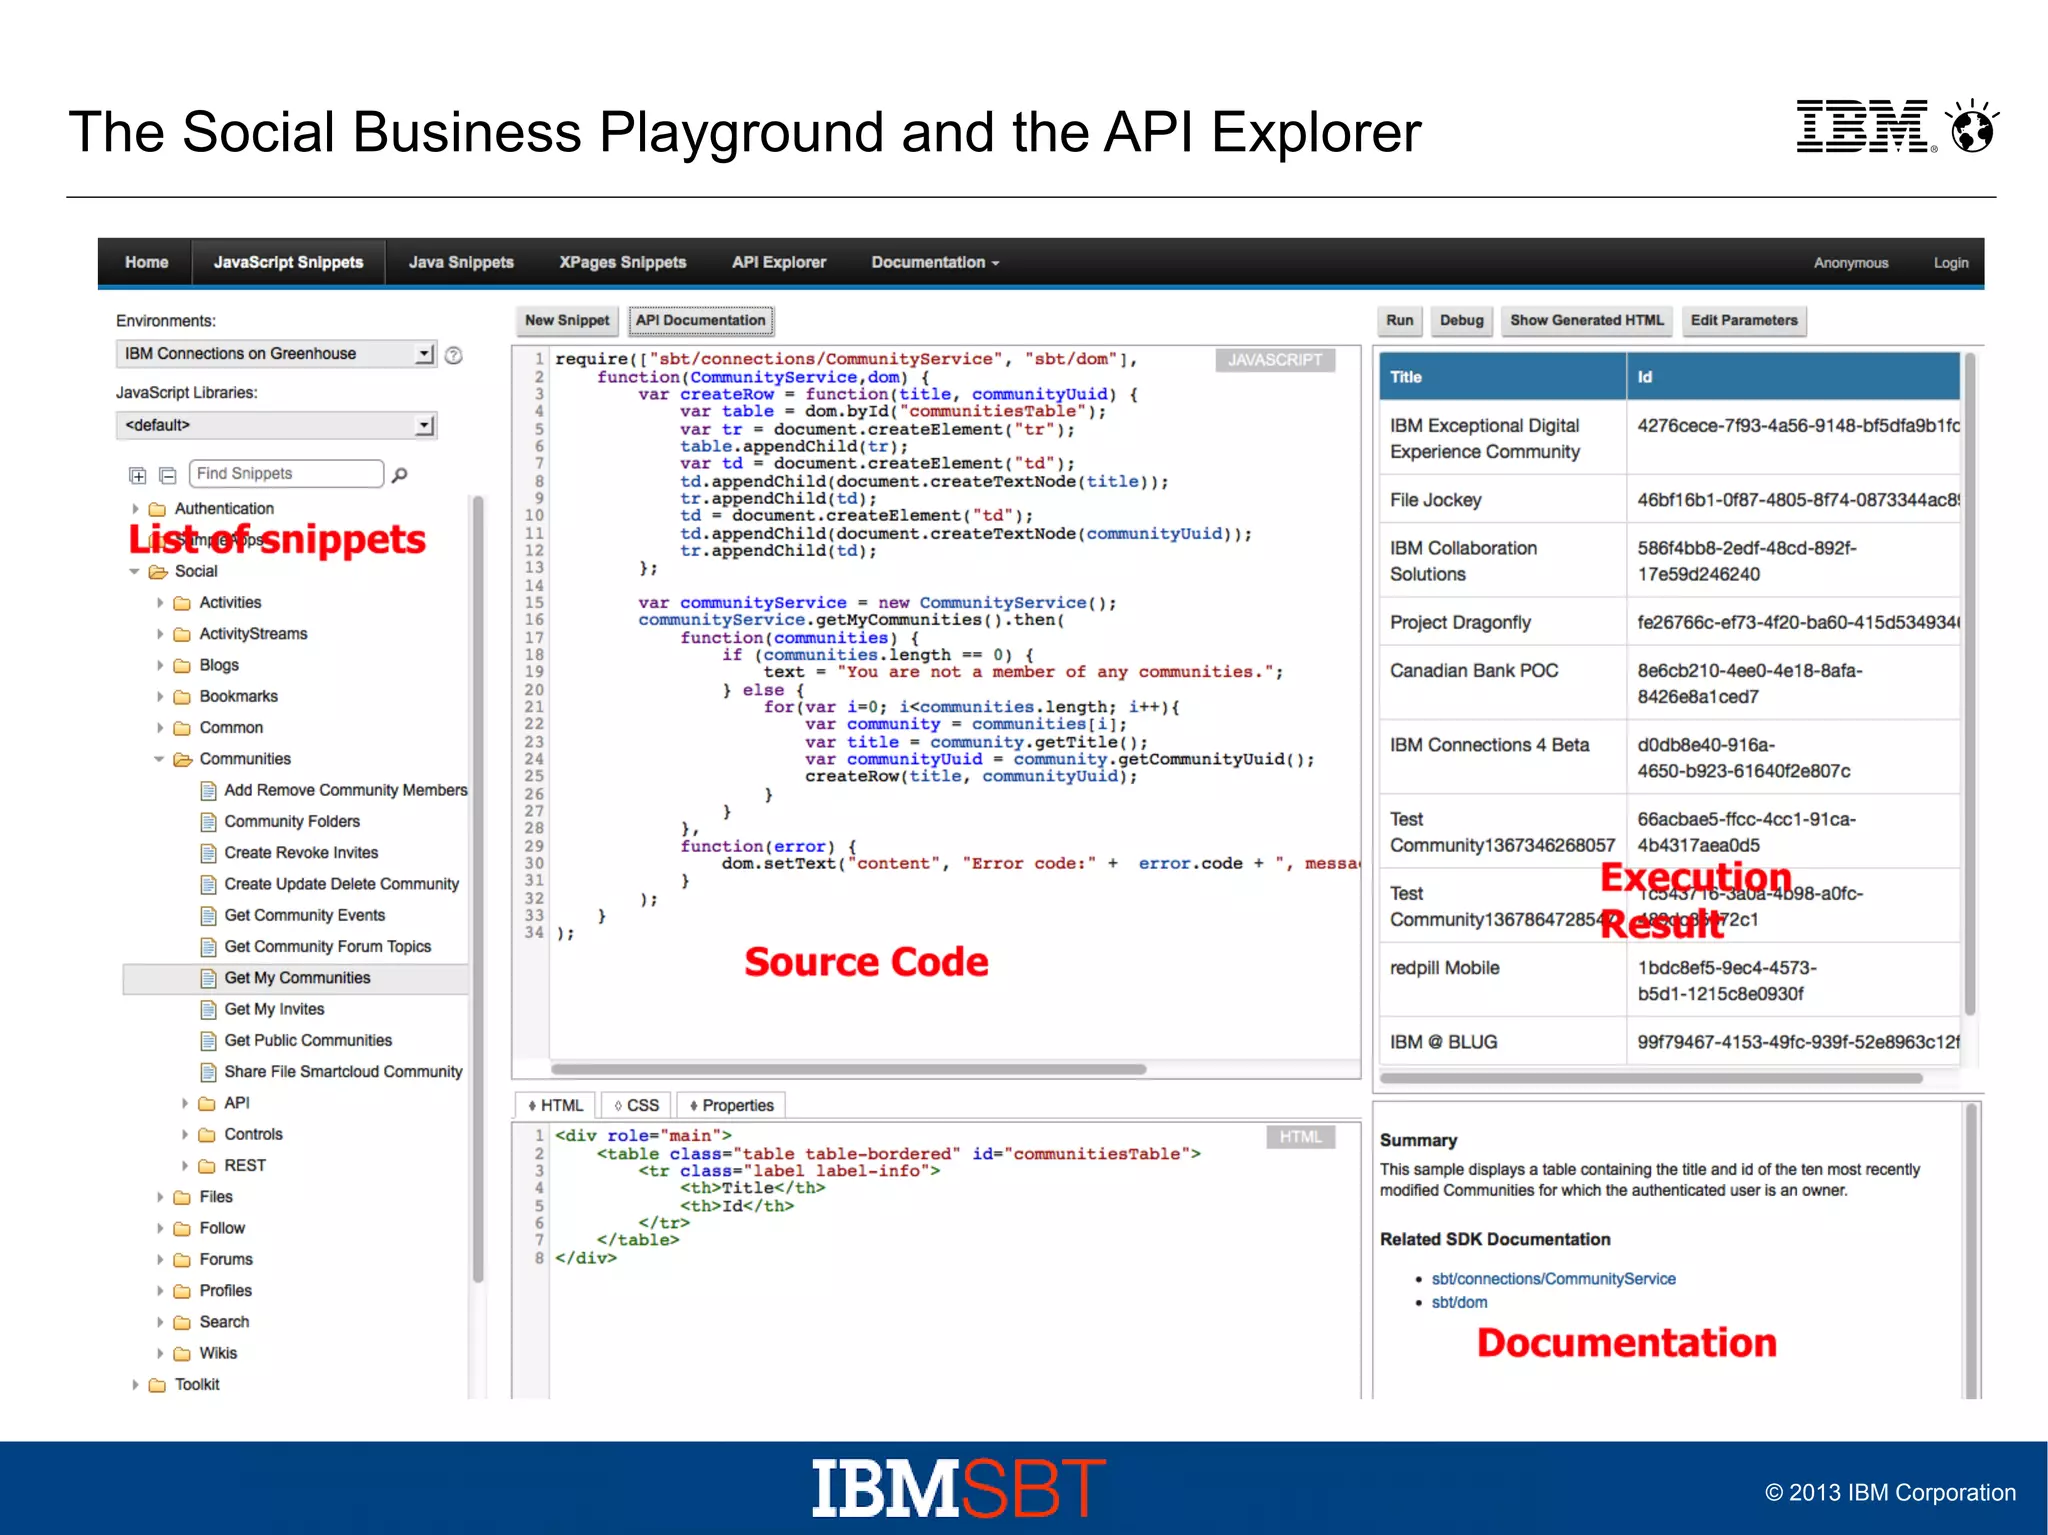Expand the Follow tree node

[159, 1228]
